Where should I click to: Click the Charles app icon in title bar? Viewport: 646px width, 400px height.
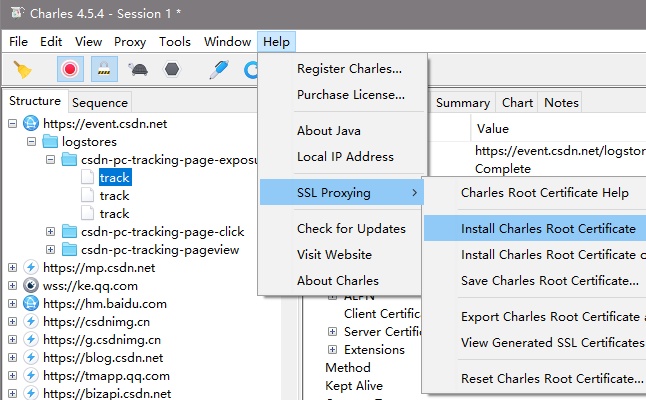tap(17, 13)
